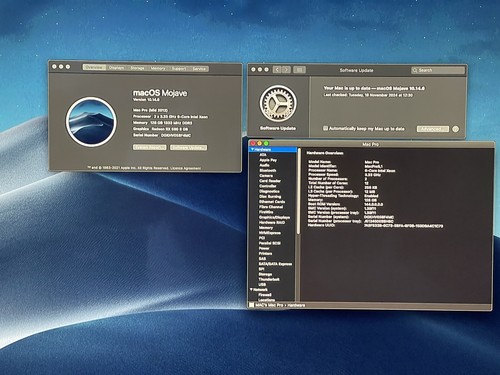Select Memory in the Mac Pro sidebar

[x=266, y=228]
